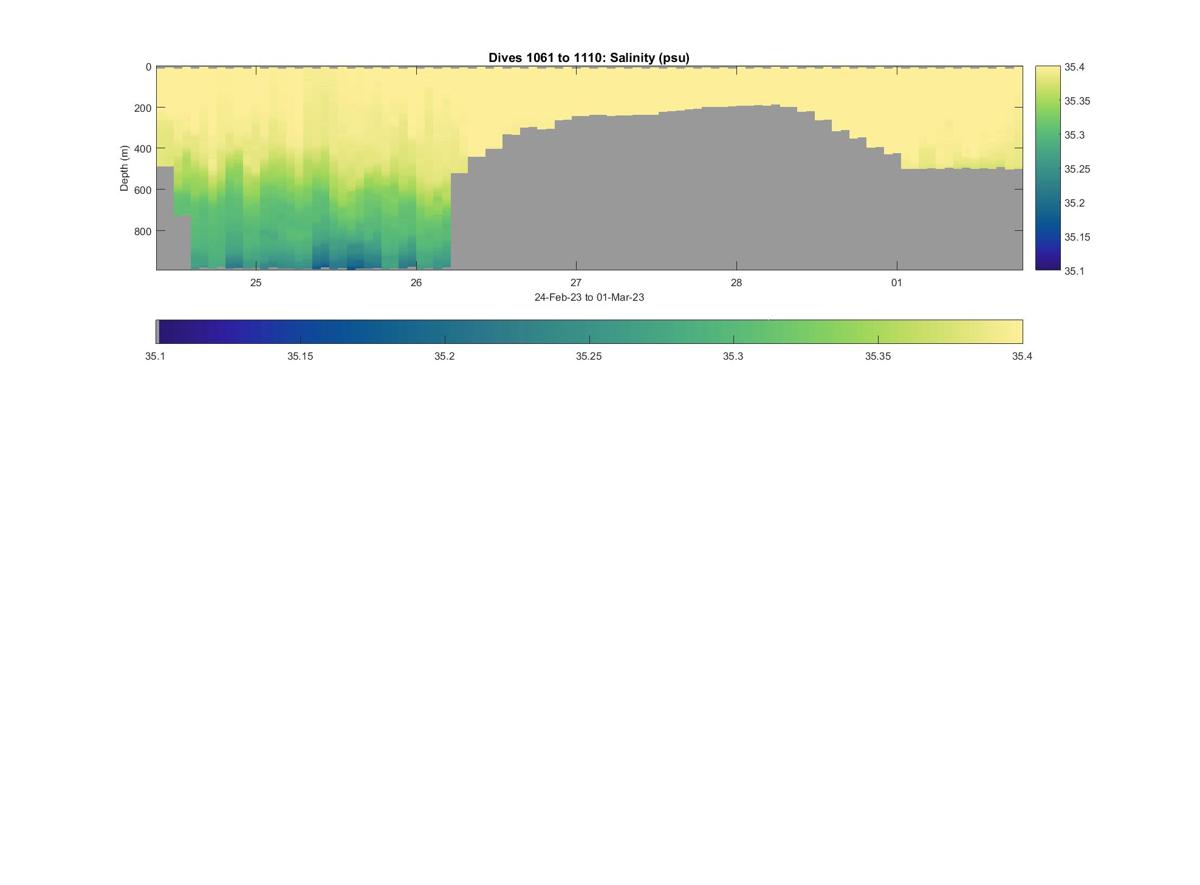Click horizontal colorbar label '35.1'
This screenshot has width=1200, height=885.
pos(156,356)
